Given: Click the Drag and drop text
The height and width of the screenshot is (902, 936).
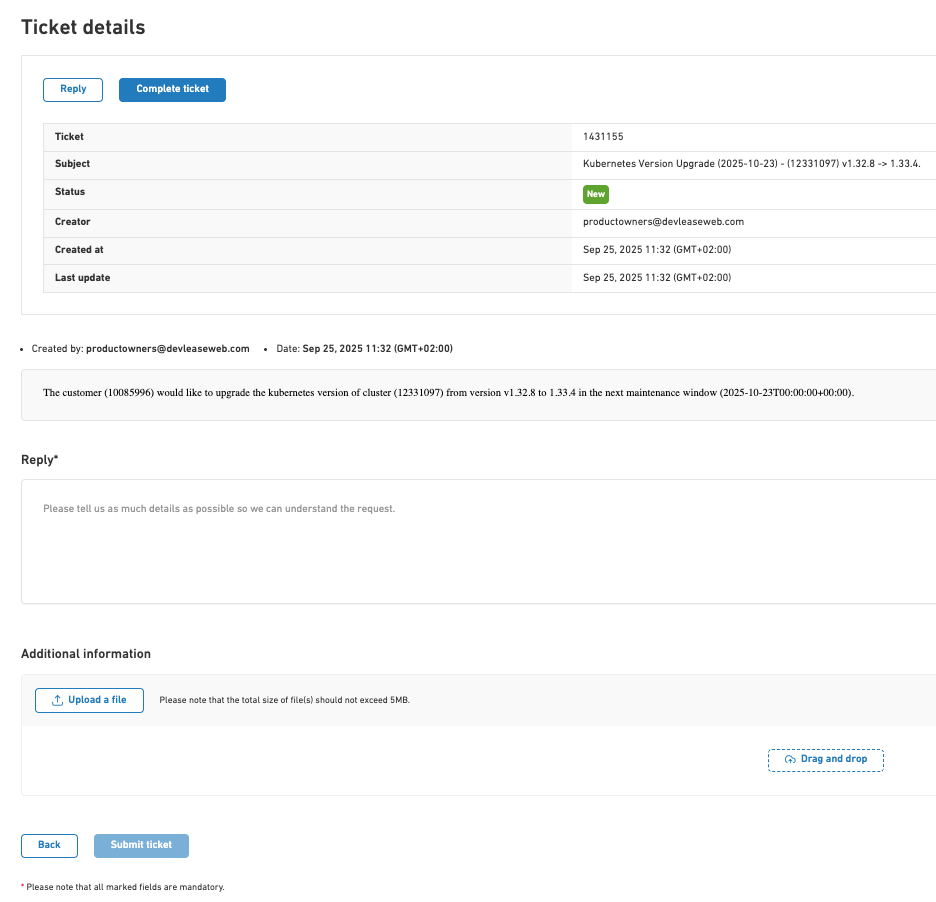Looking at the screenshot, I should (x=834, y=760).
